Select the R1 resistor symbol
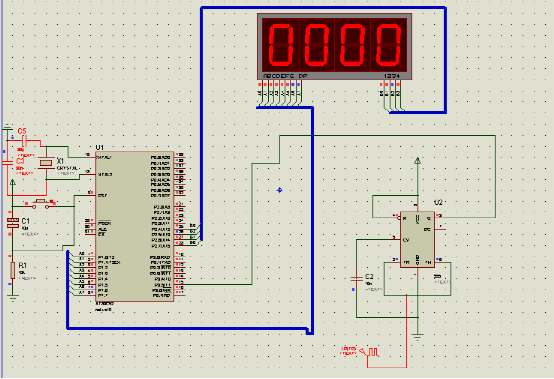Screen dimensions: 554x379 point(12,270)
